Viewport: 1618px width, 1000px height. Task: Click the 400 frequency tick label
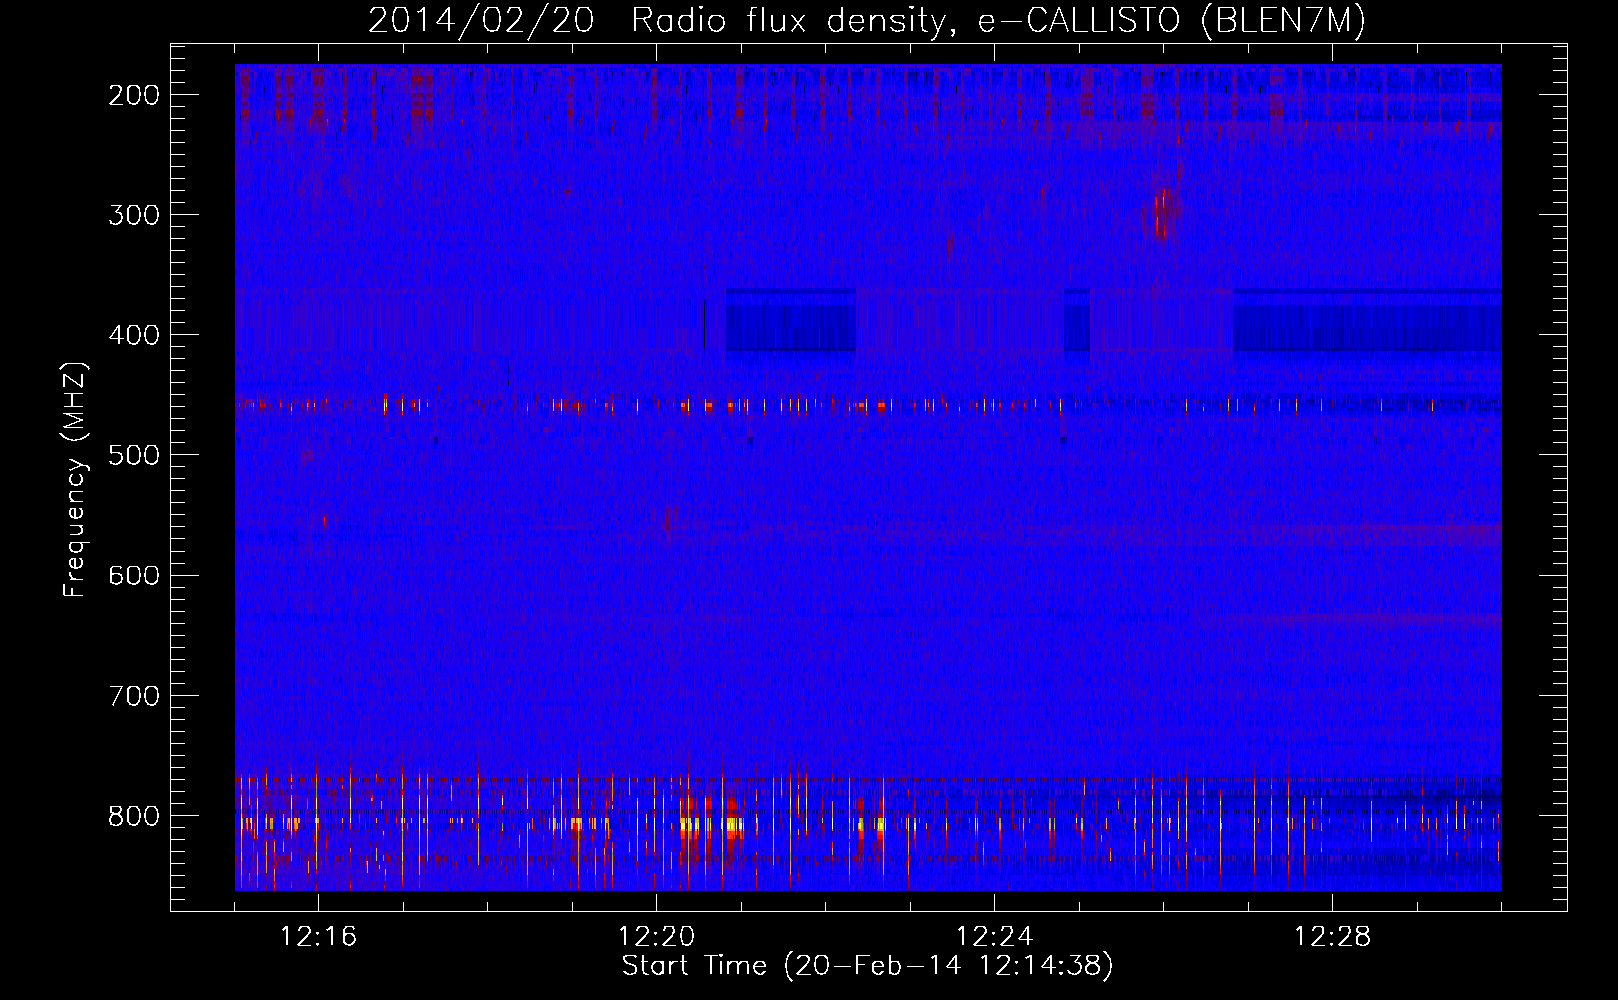click(x=133, y=335)
